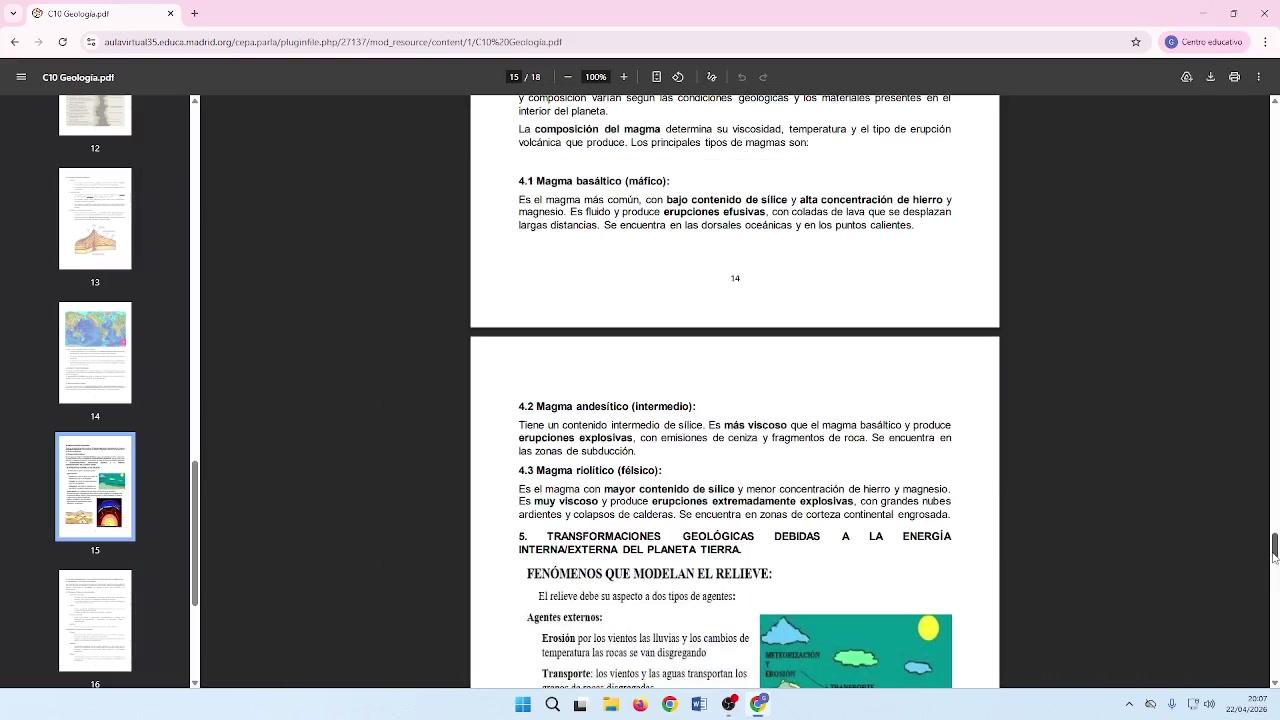Screen dimensions: 1280x720
Task: Click 'FENÓMENOS QUE MODELAN EL RELIEVE:' heading
Action: [649, 574]
